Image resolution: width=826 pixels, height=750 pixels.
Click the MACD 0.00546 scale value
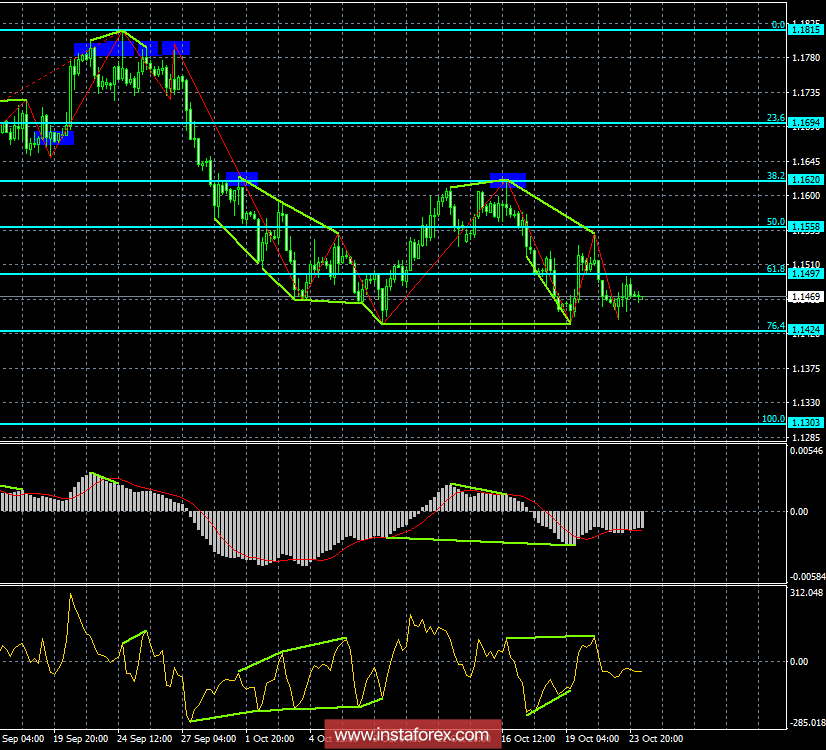tap(805, 452)
